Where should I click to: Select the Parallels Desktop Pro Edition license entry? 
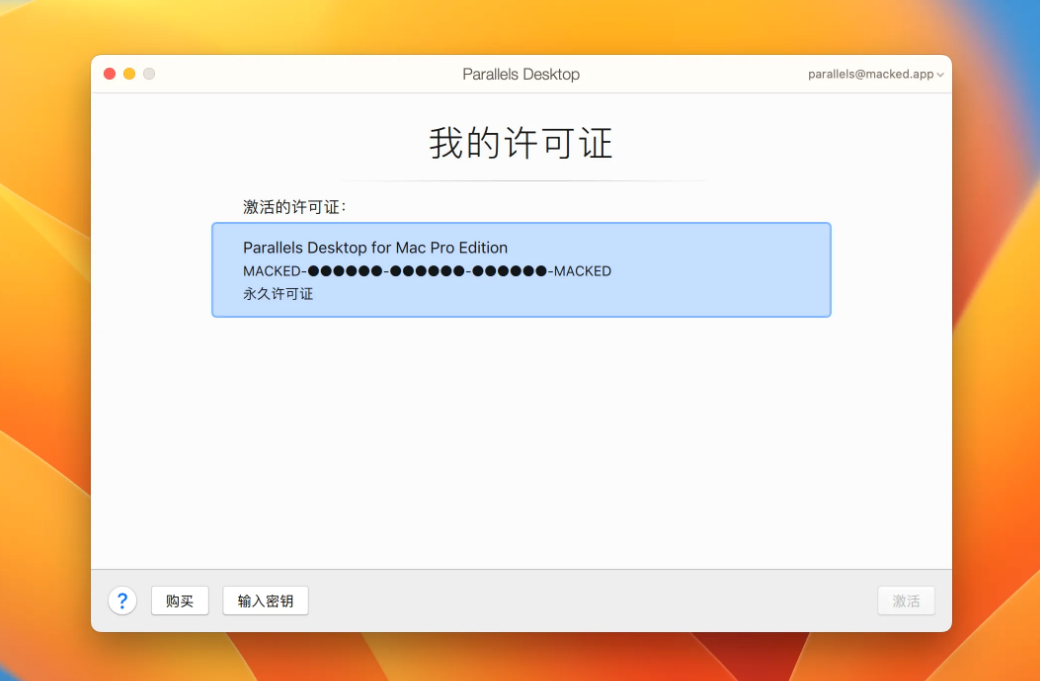(521, 270)
